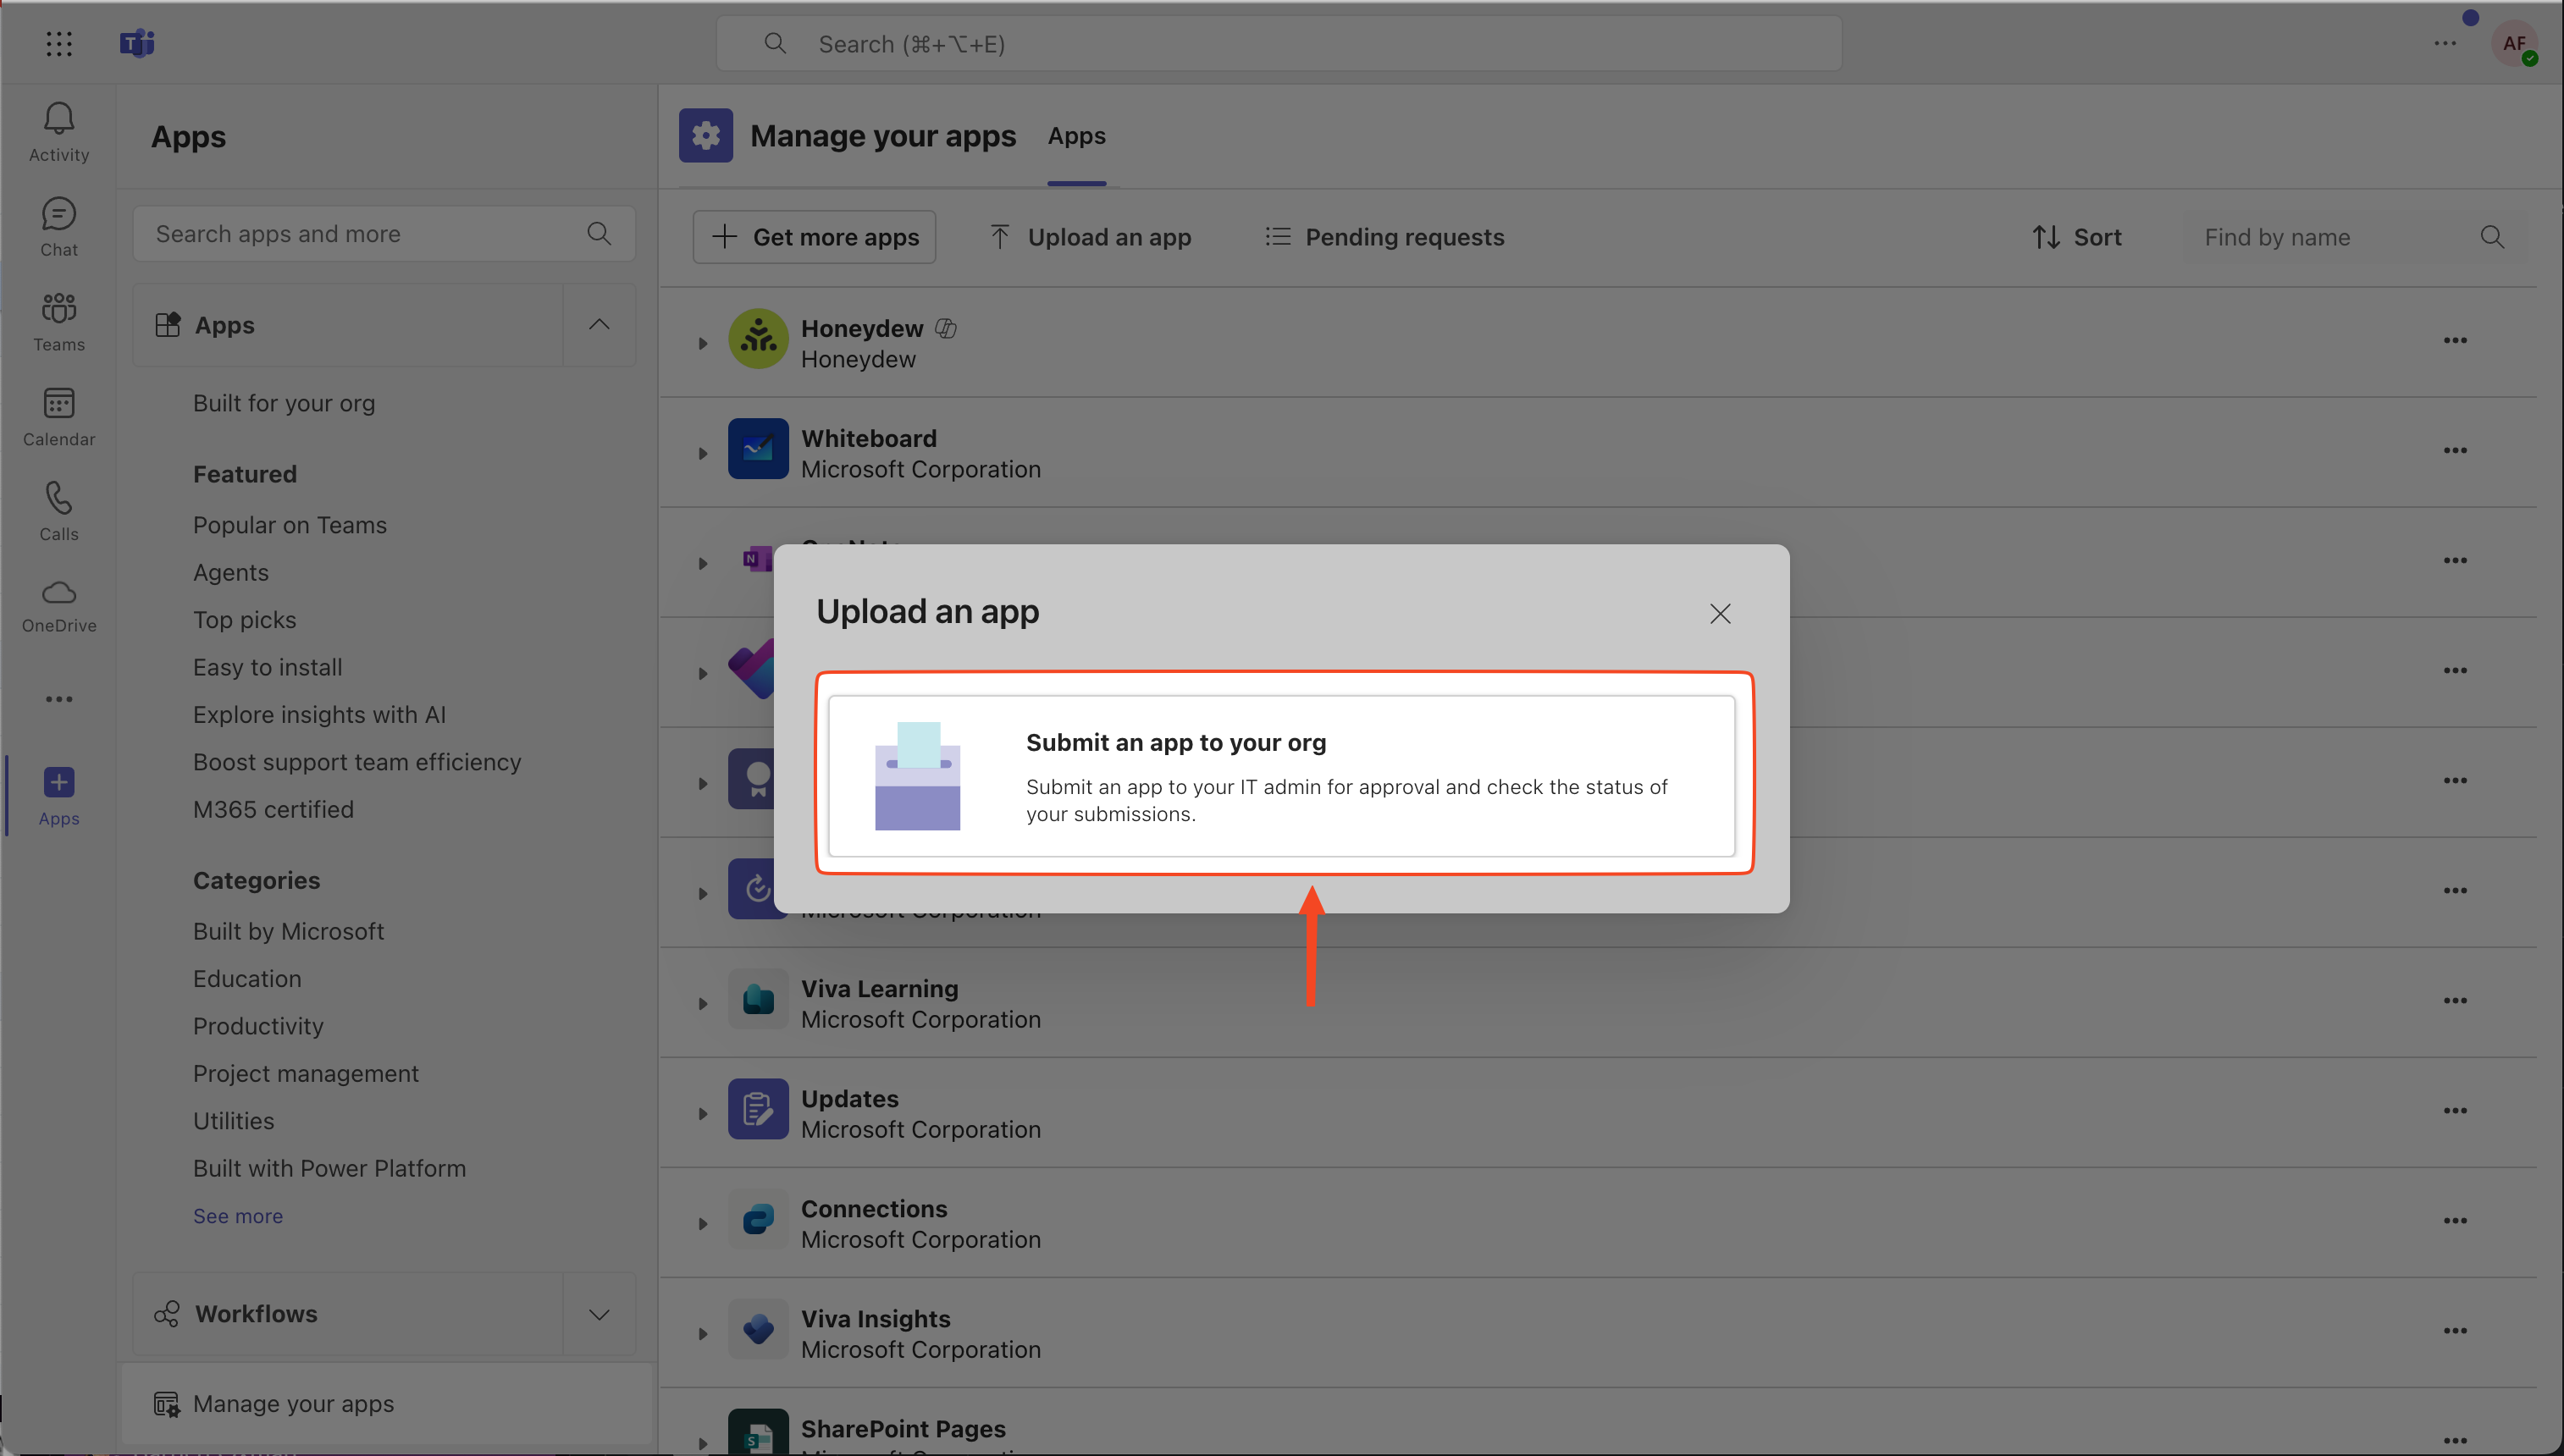Click the Get more apps button
This screenshot has height=1456, width=2564.
[x=814, y=237]
